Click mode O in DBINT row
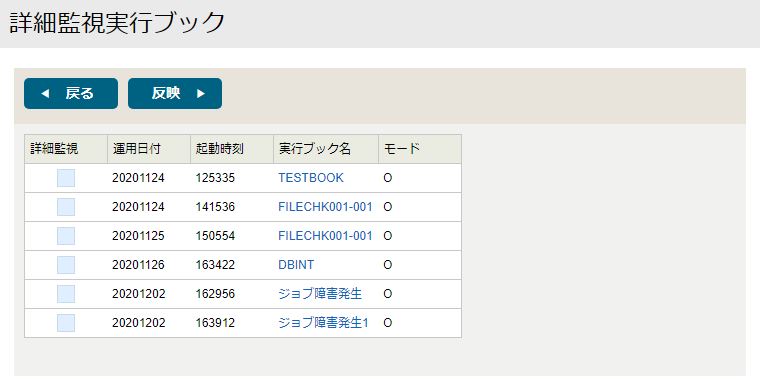The height and width of the screenshot is (379, 760). (387, 265)
